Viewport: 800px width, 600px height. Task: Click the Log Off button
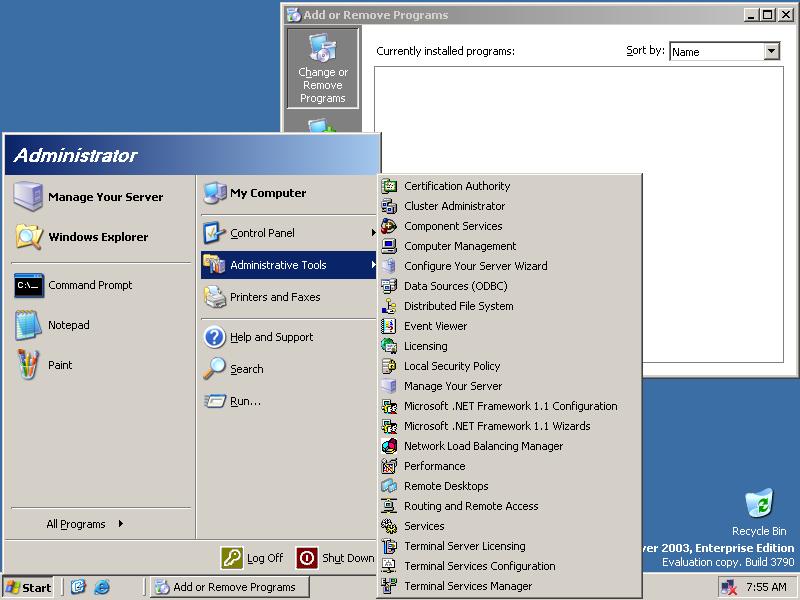(x=252, y=558)
